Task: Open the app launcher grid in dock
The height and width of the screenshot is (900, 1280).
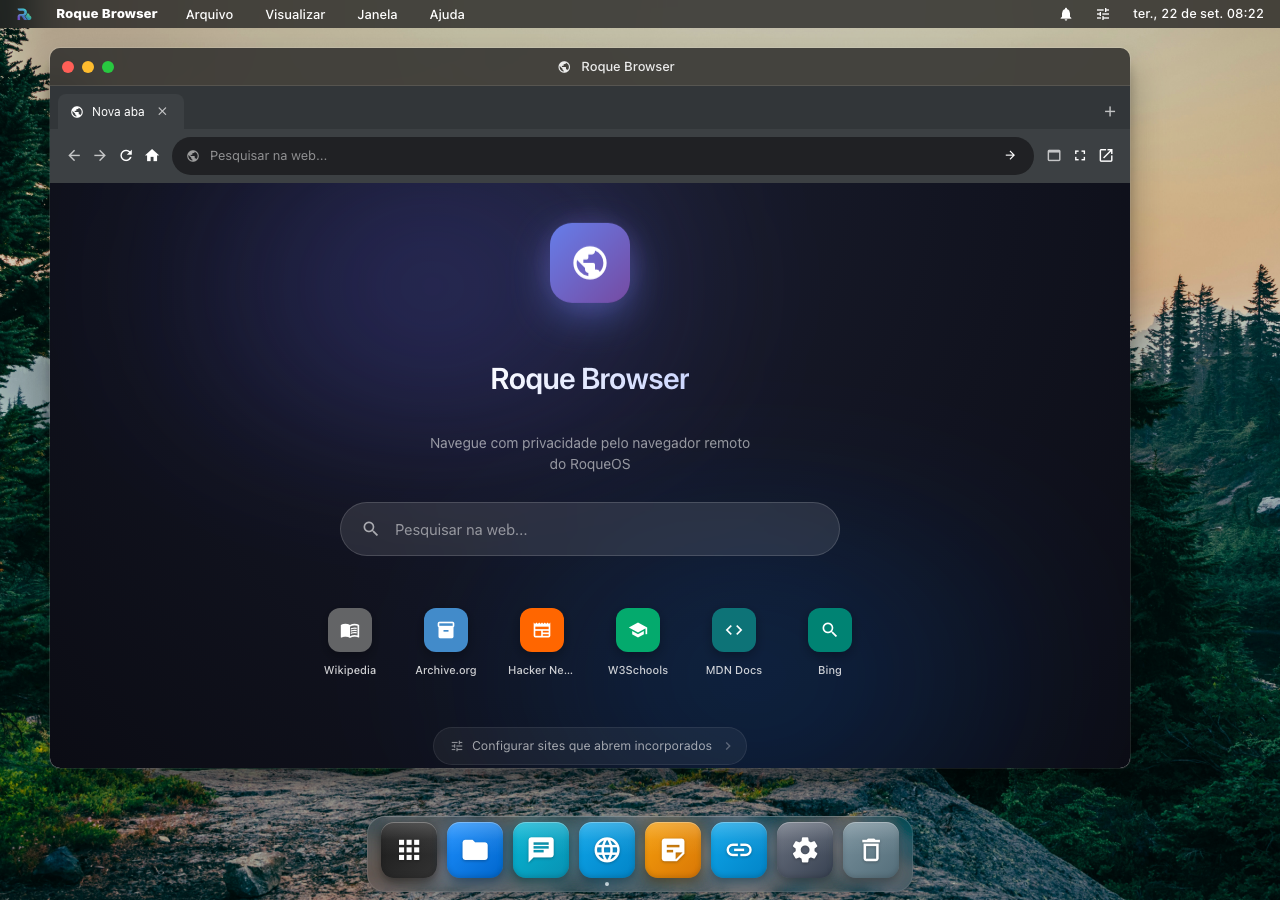Action: (x=409, y=850)
